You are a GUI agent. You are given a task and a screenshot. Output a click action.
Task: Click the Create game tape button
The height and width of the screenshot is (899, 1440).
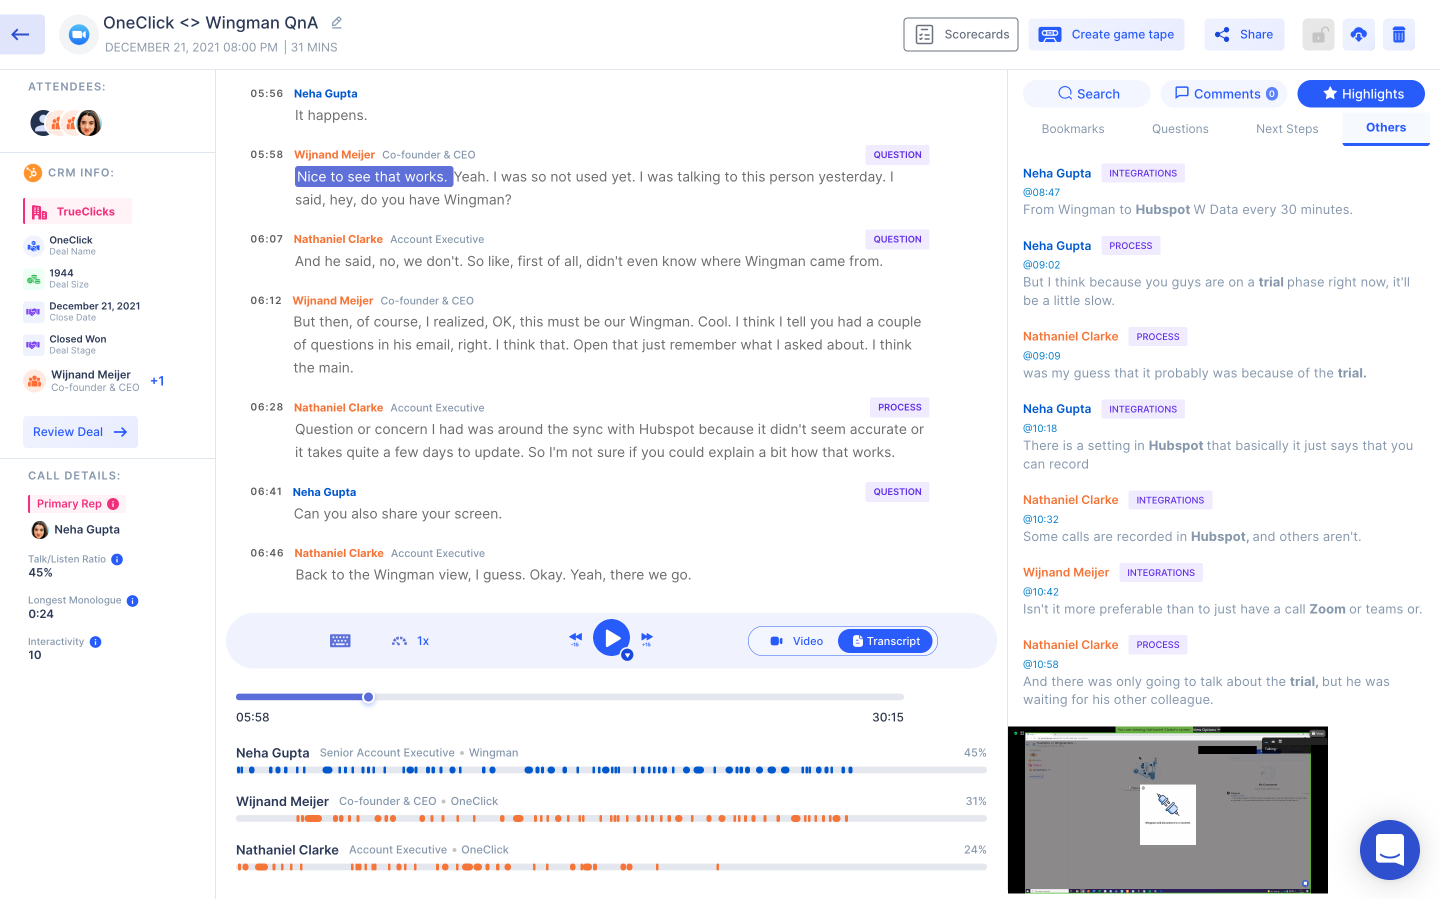pyautogui.click(x=1106, y=34)
